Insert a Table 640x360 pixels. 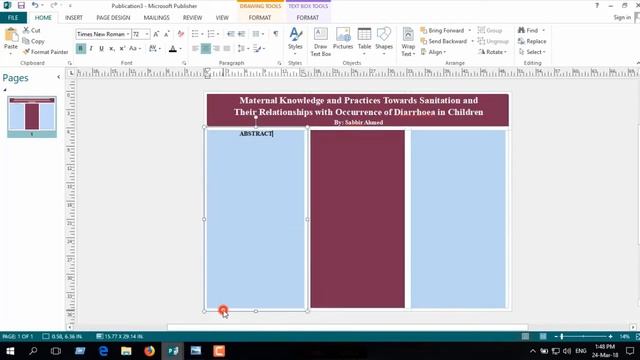pos(364,41)
